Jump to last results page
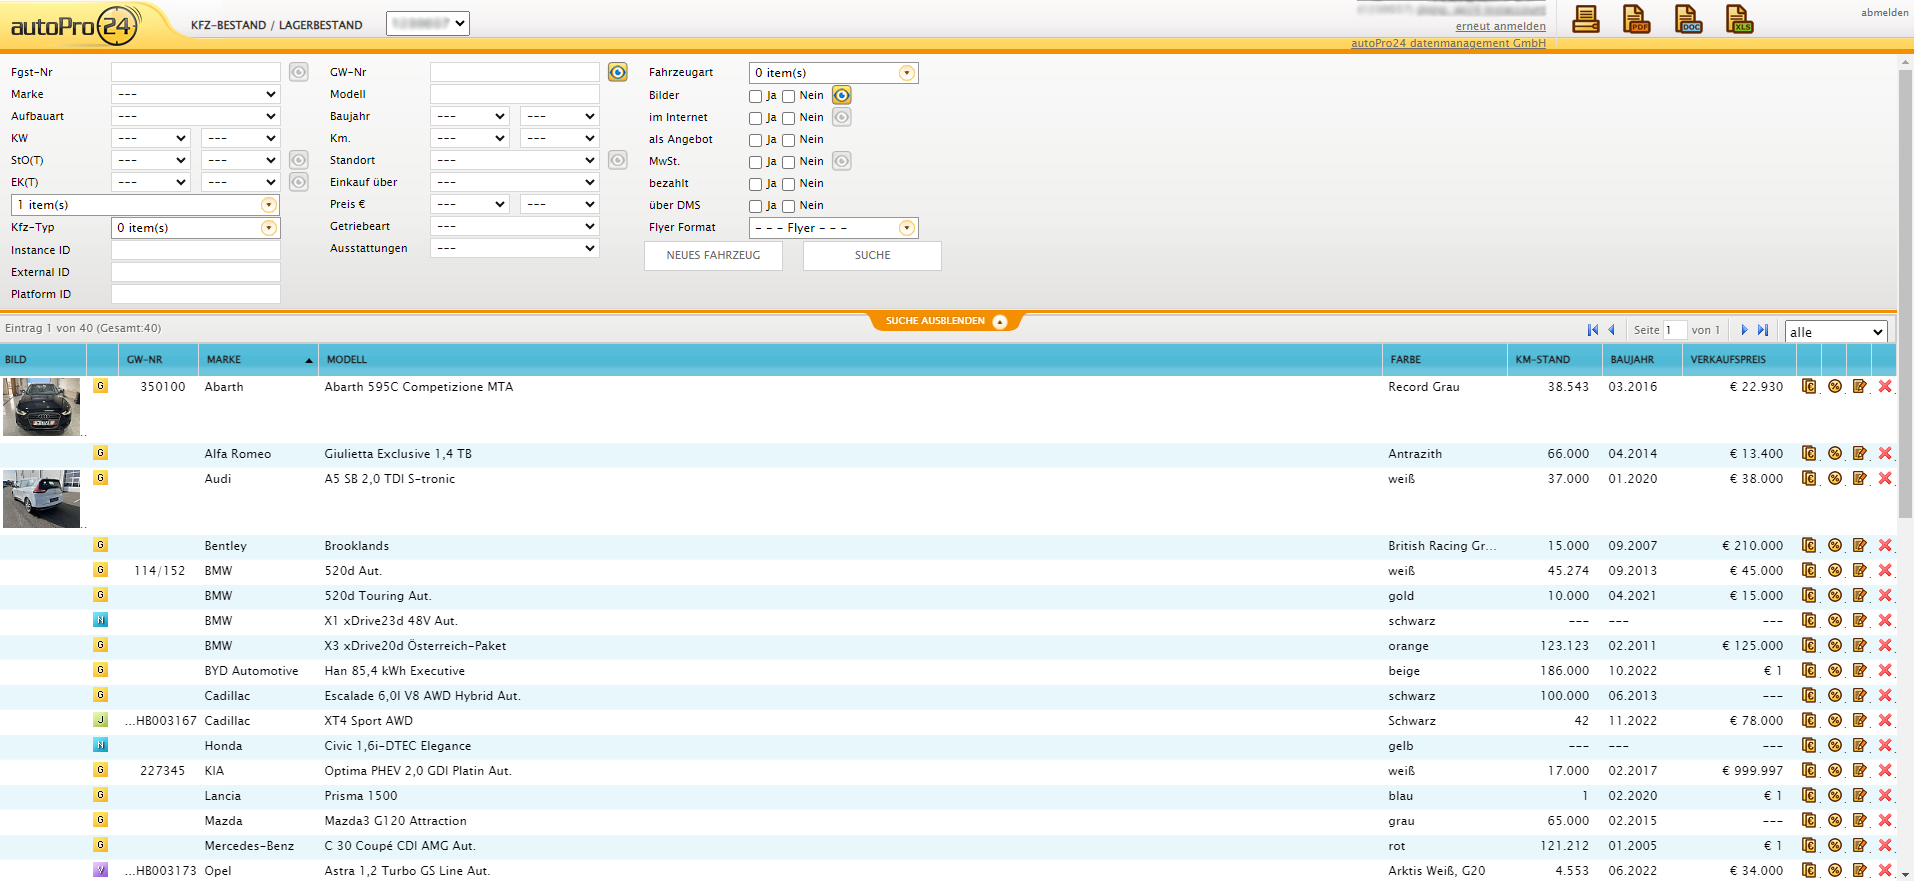The width and height of the screenshot is (1914, 881). coord(1763,330)
